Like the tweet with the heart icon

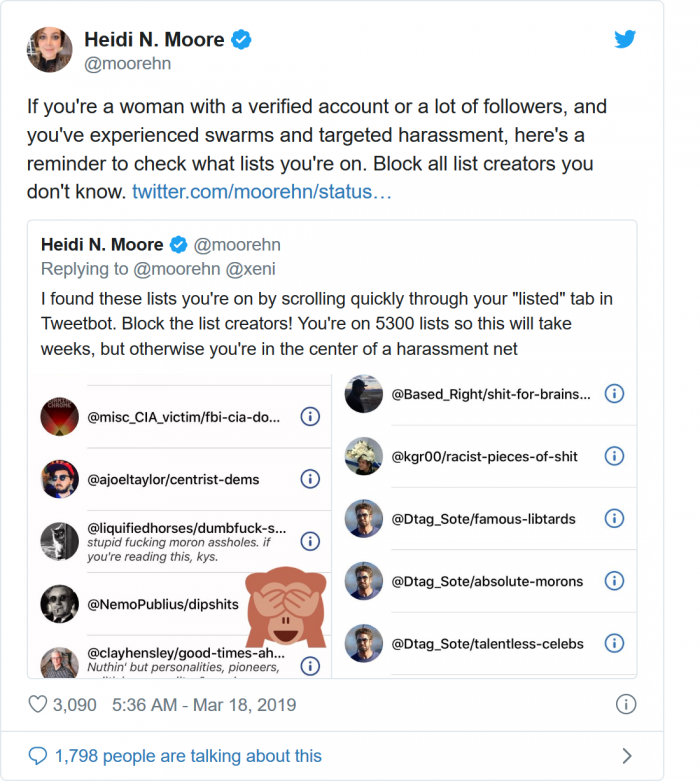pos(38,705)
